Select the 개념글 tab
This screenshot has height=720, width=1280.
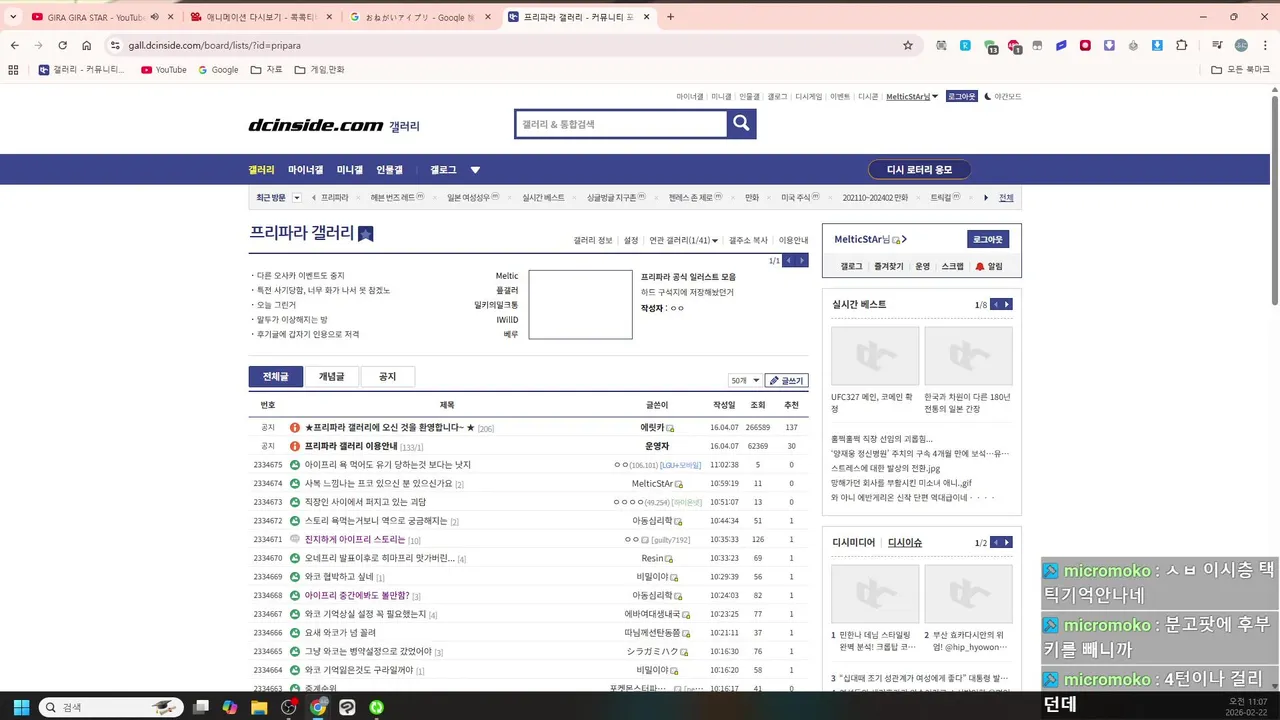pyautogui.click(x=332, y=377)
